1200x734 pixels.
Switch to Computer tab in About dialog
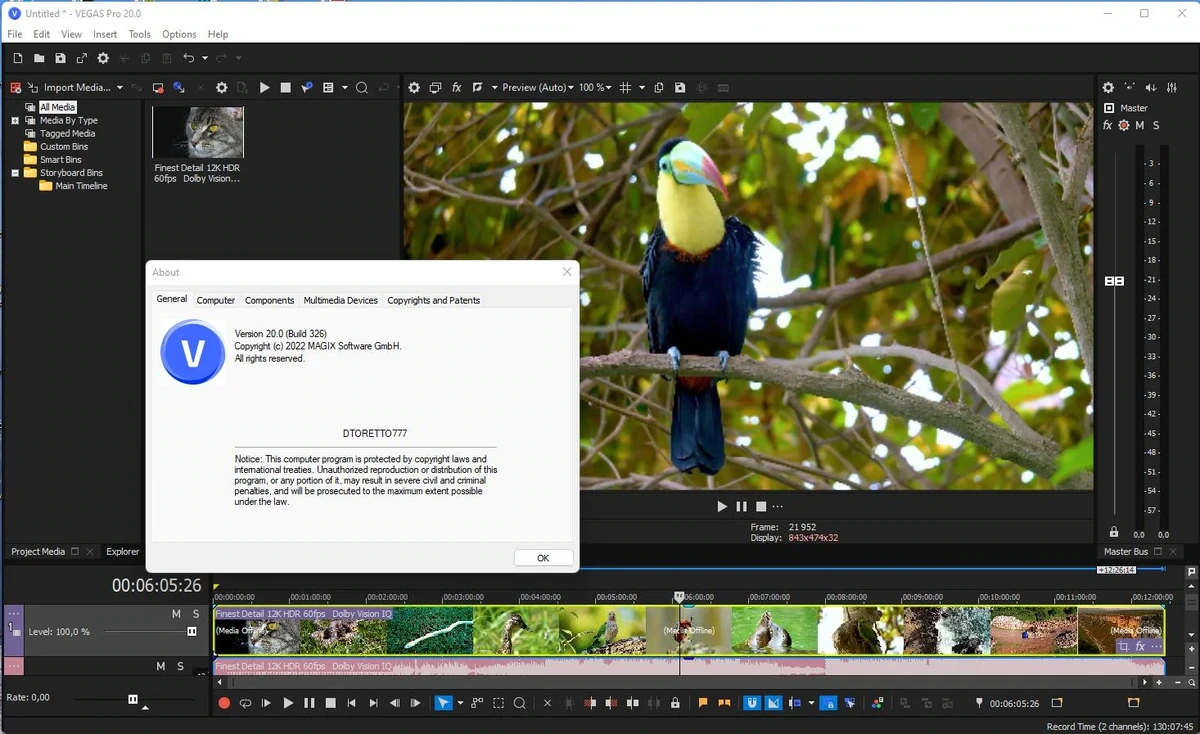(216, 300)
